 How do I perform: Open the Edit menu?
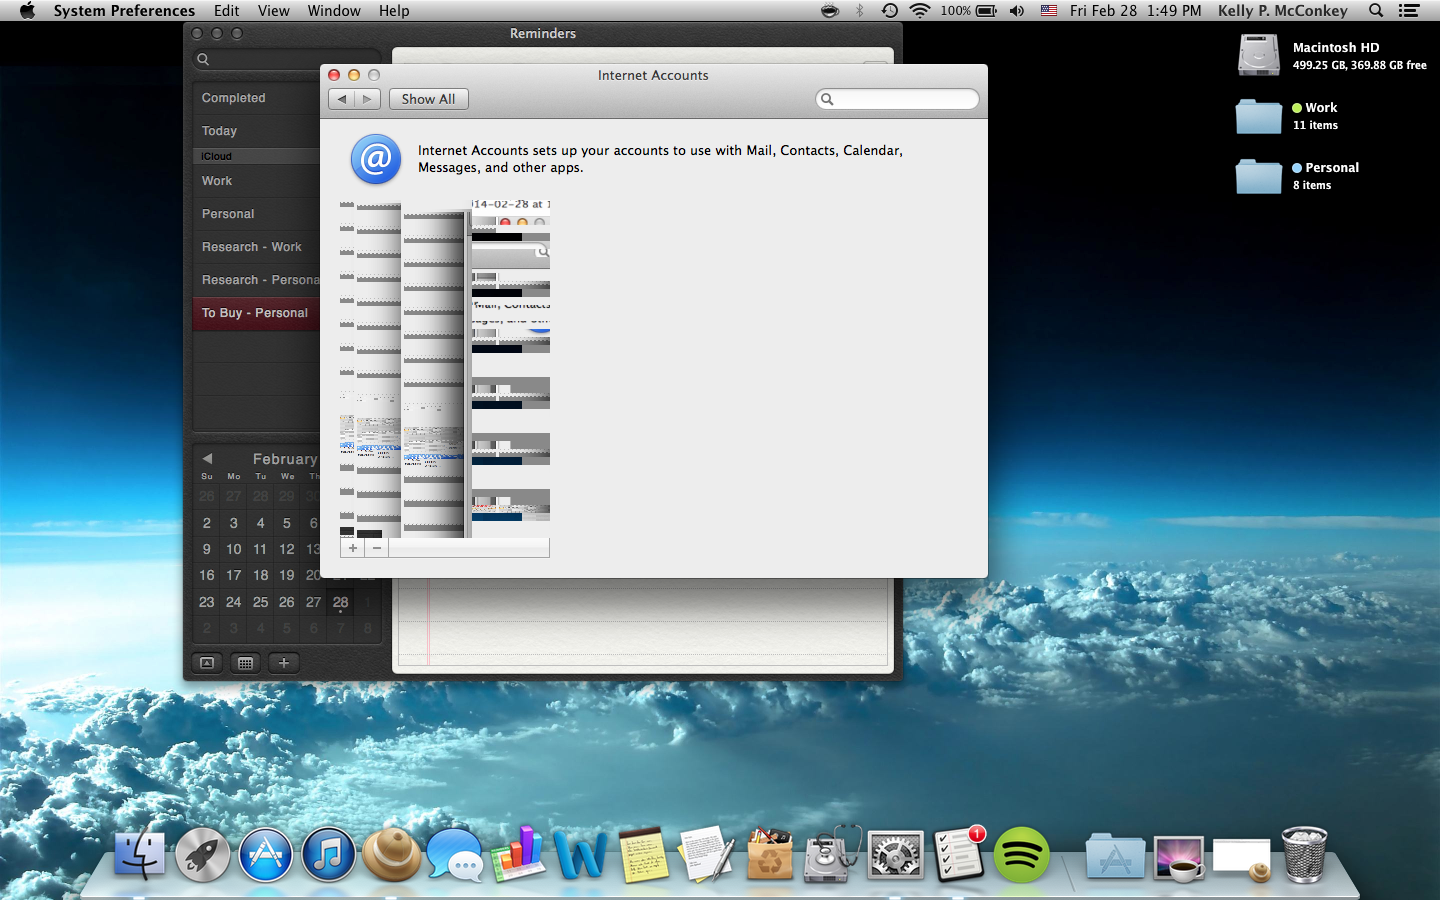coord(227,11)
